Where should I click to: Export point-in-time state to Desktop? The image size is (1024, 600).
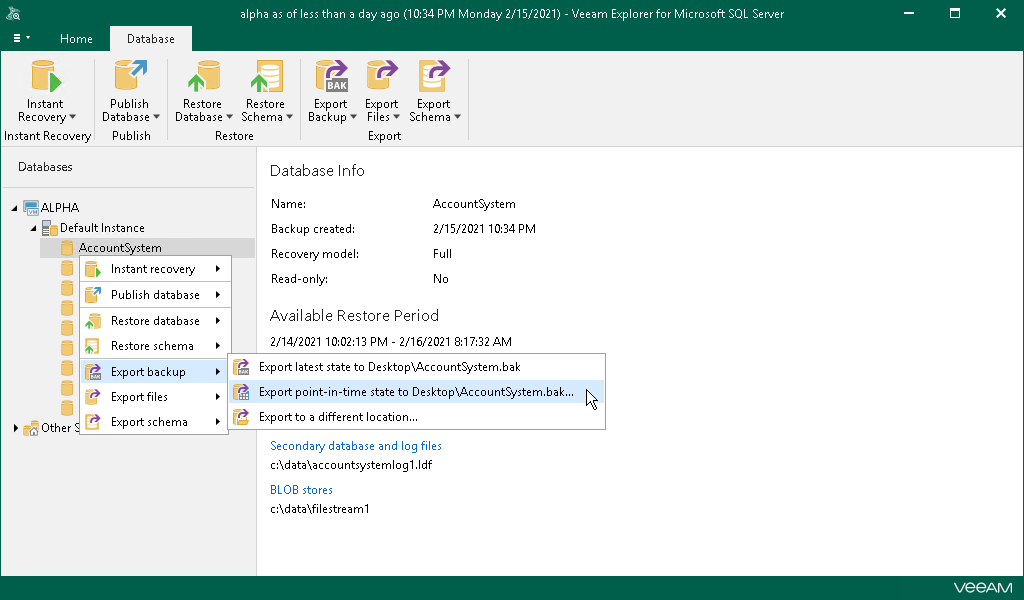tap(417, 392)
